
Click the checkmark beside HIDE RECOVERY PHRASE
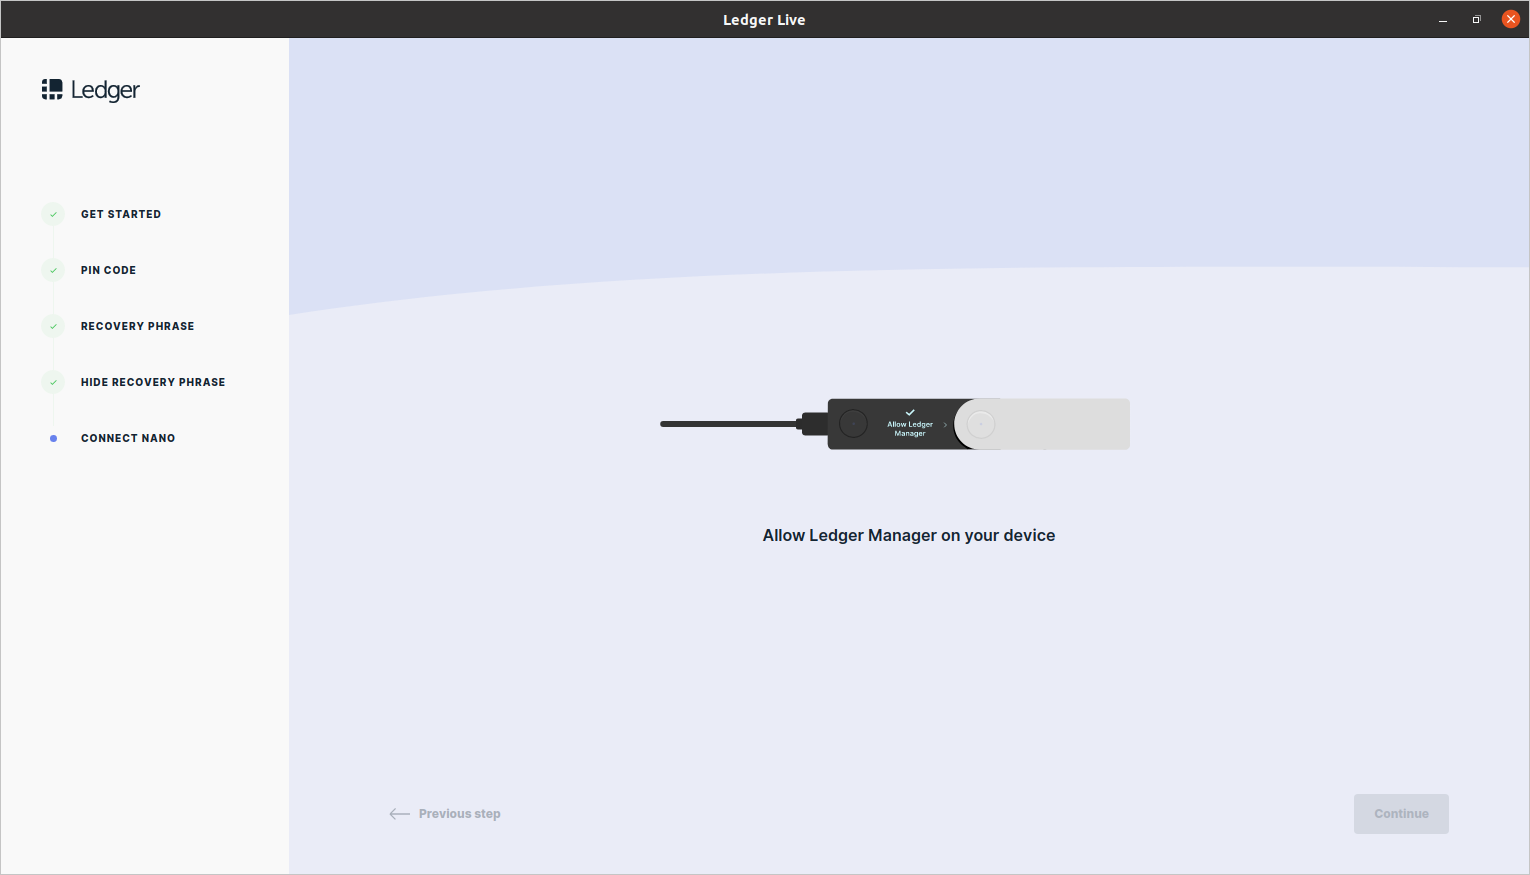(52, 382)
